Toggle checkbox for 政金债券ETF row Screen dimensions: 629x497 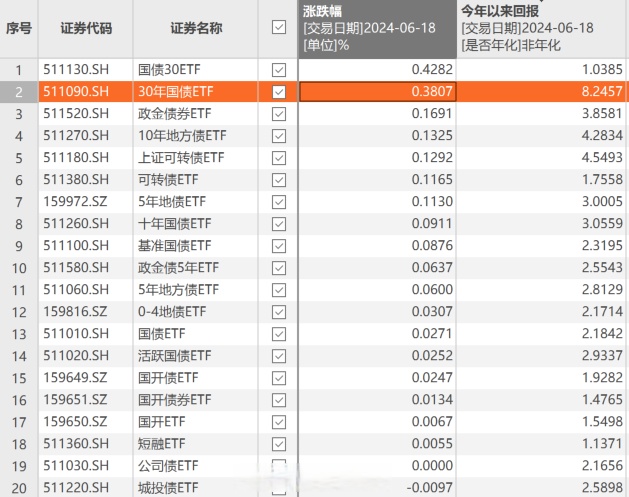click(x=279, y=114)
